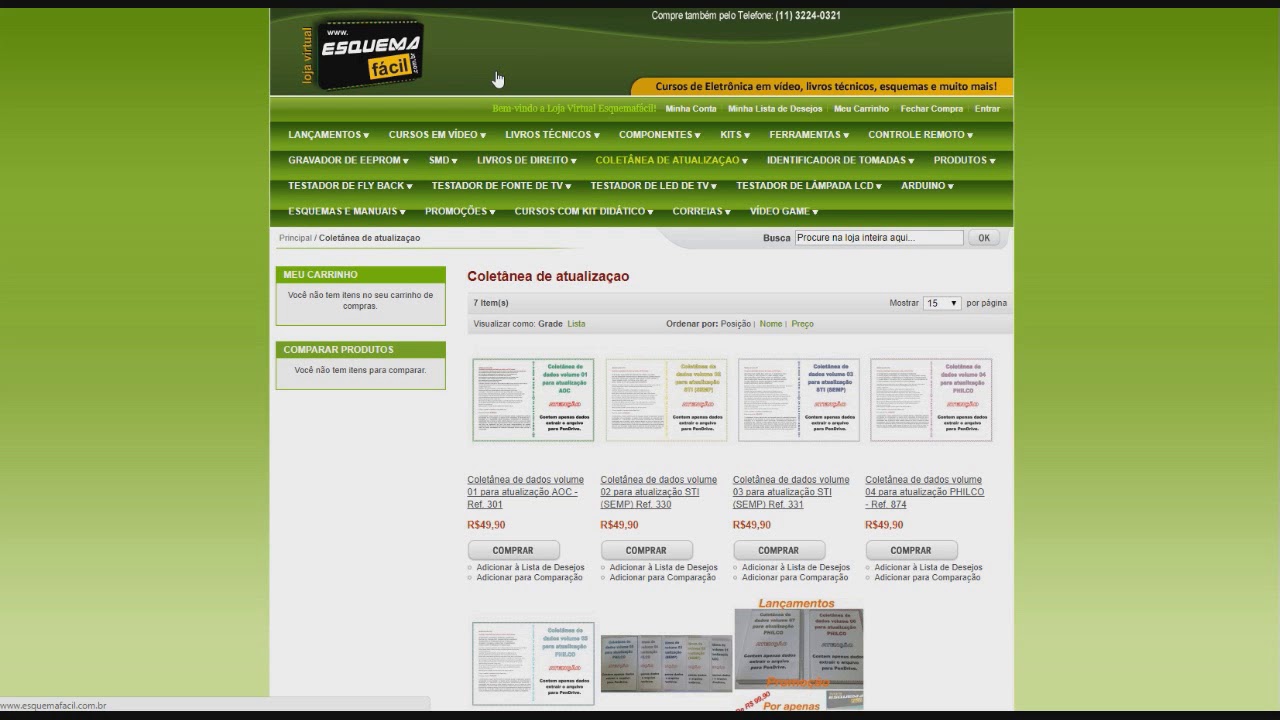Open volume 01 AOC product thumbnail
1280x720 pixels.
533,400
